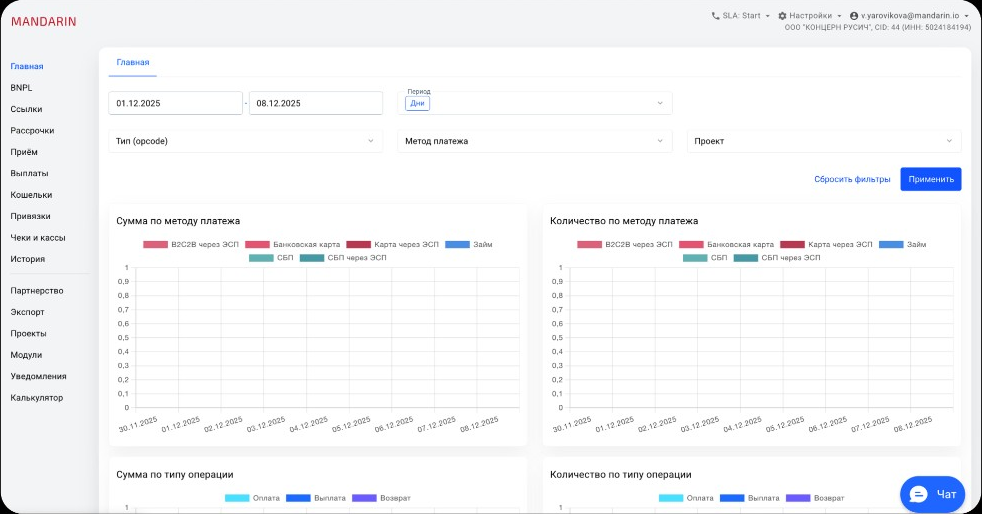Open Калькулятор in the sidebar
The width and height of the screenshot is (982, 514).
[37, 398]
